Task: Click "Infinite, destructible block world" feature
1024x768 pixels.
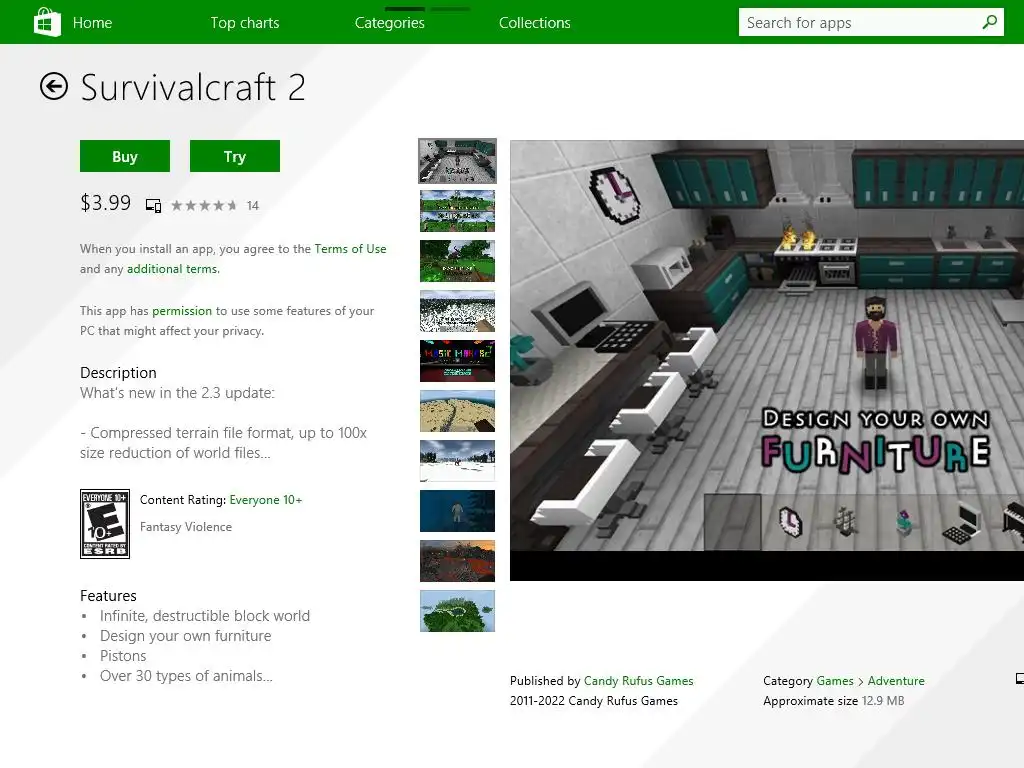Action: (x=205, y=616)
